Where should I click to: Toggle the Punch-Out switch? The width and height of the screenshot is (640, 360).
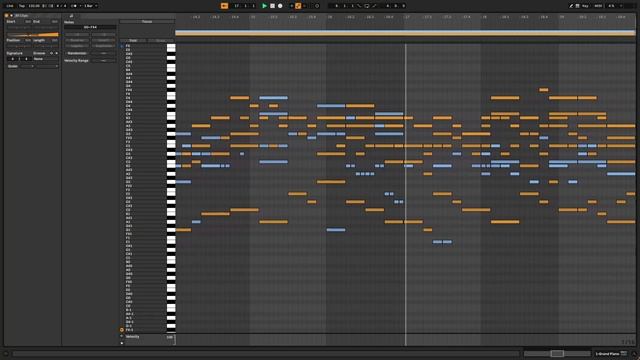click(374, 6)
